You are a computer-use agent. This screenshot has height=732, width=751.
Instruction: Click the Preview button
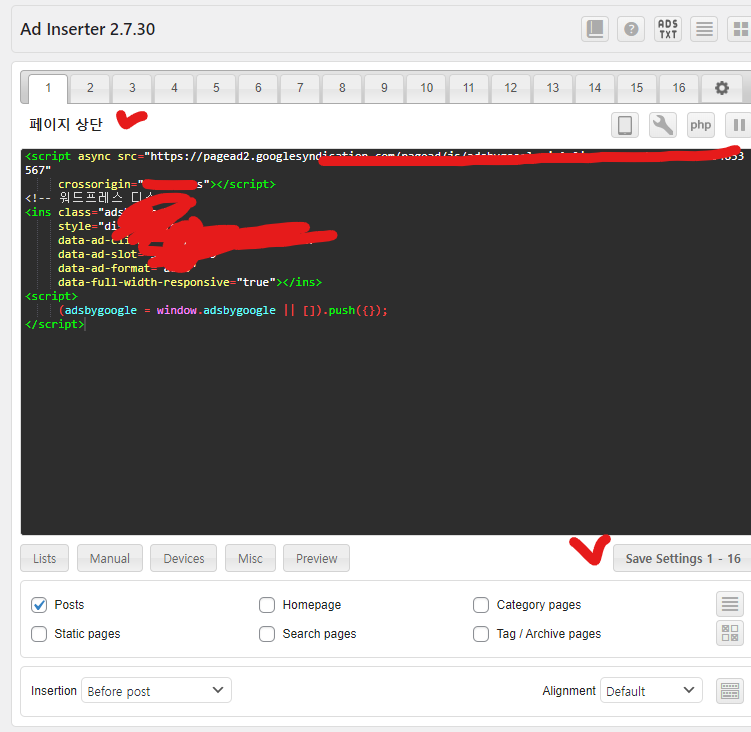[x=316, y=559]
